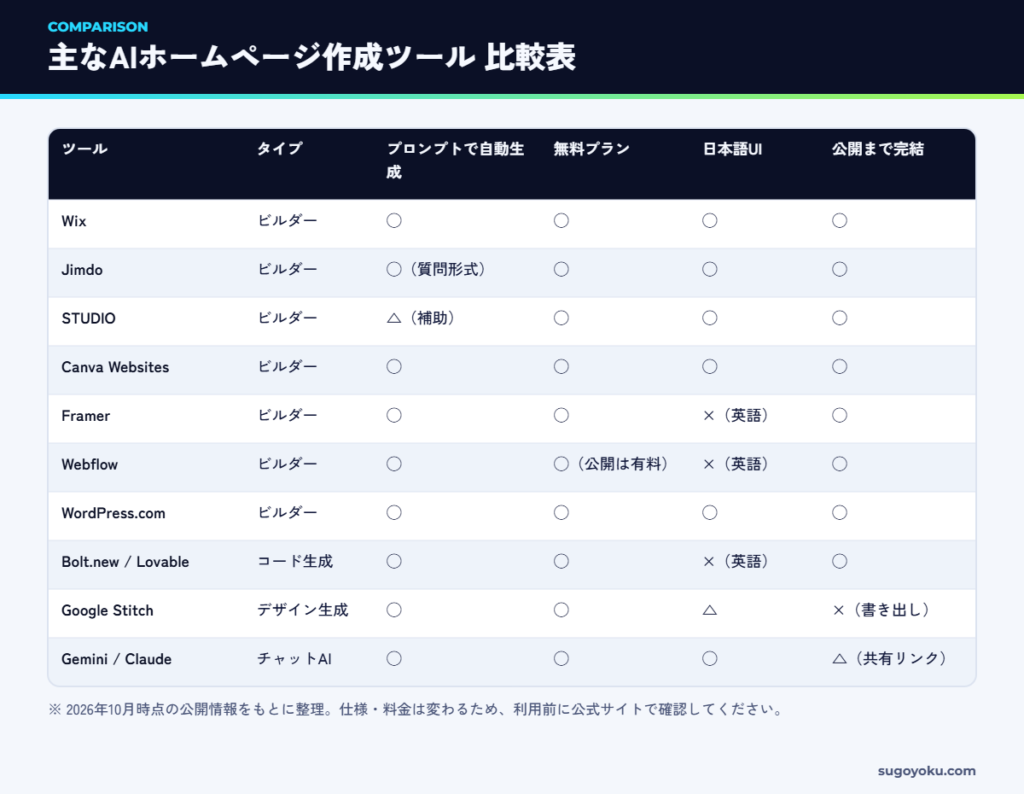Select the WordPress.com cell
This screenshot has width=1024, height=794.
coord(113,513)
